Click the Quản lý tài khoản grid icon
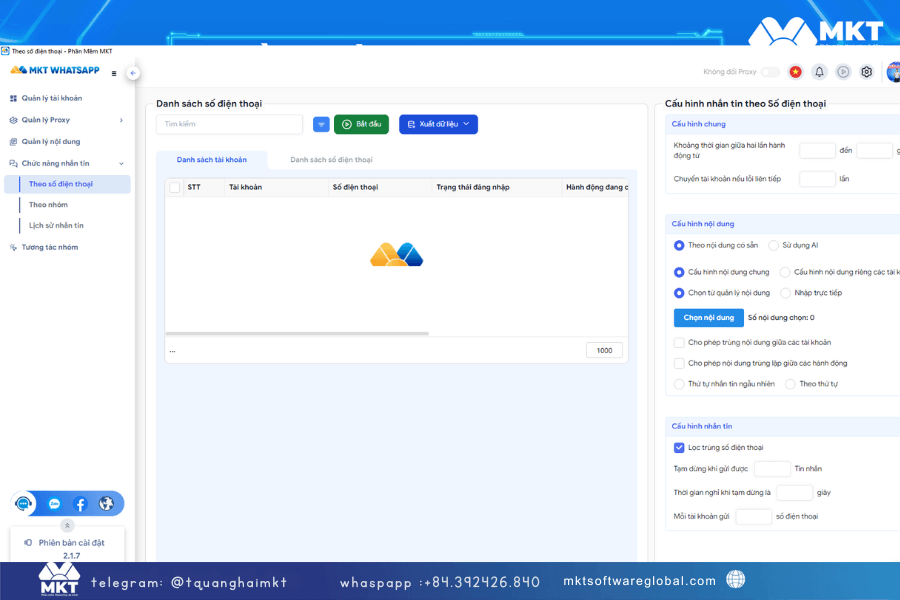Viewport: 900px width, 600px height. point(13,98)
